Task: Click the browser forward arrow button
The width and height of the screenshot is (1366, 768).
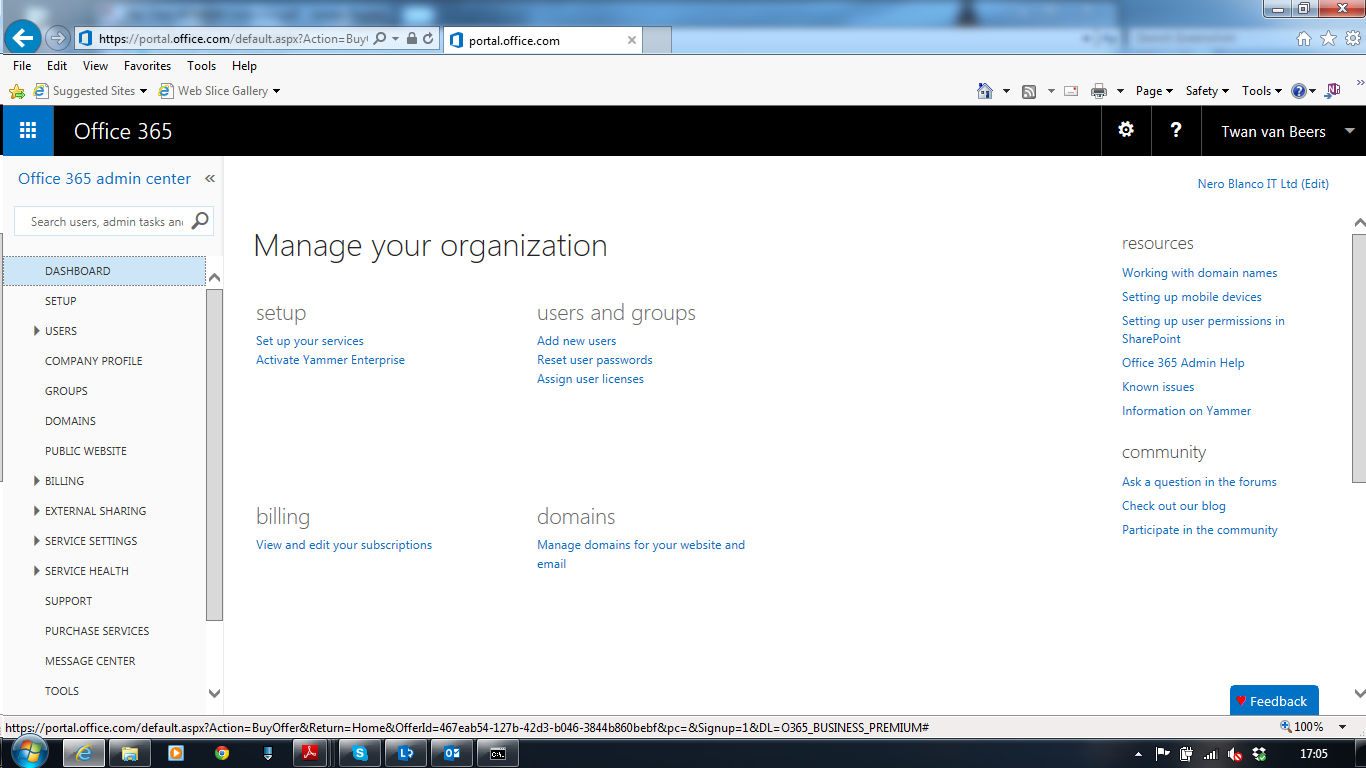Action: point(57,38)
